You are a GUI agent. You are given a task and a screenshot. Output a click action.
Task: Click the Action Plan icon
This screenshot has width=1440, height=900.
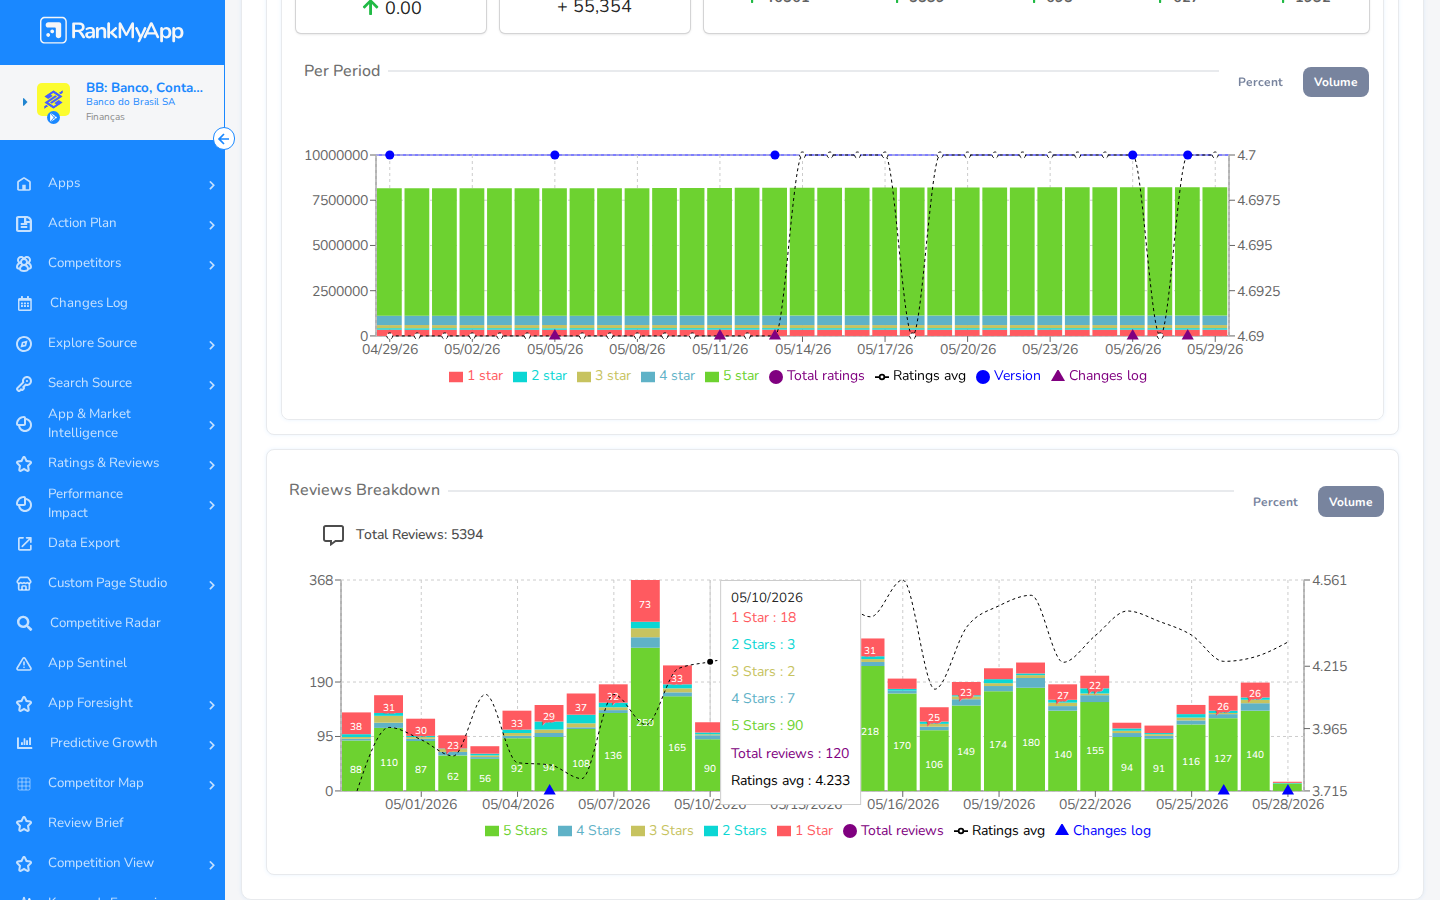24,224
